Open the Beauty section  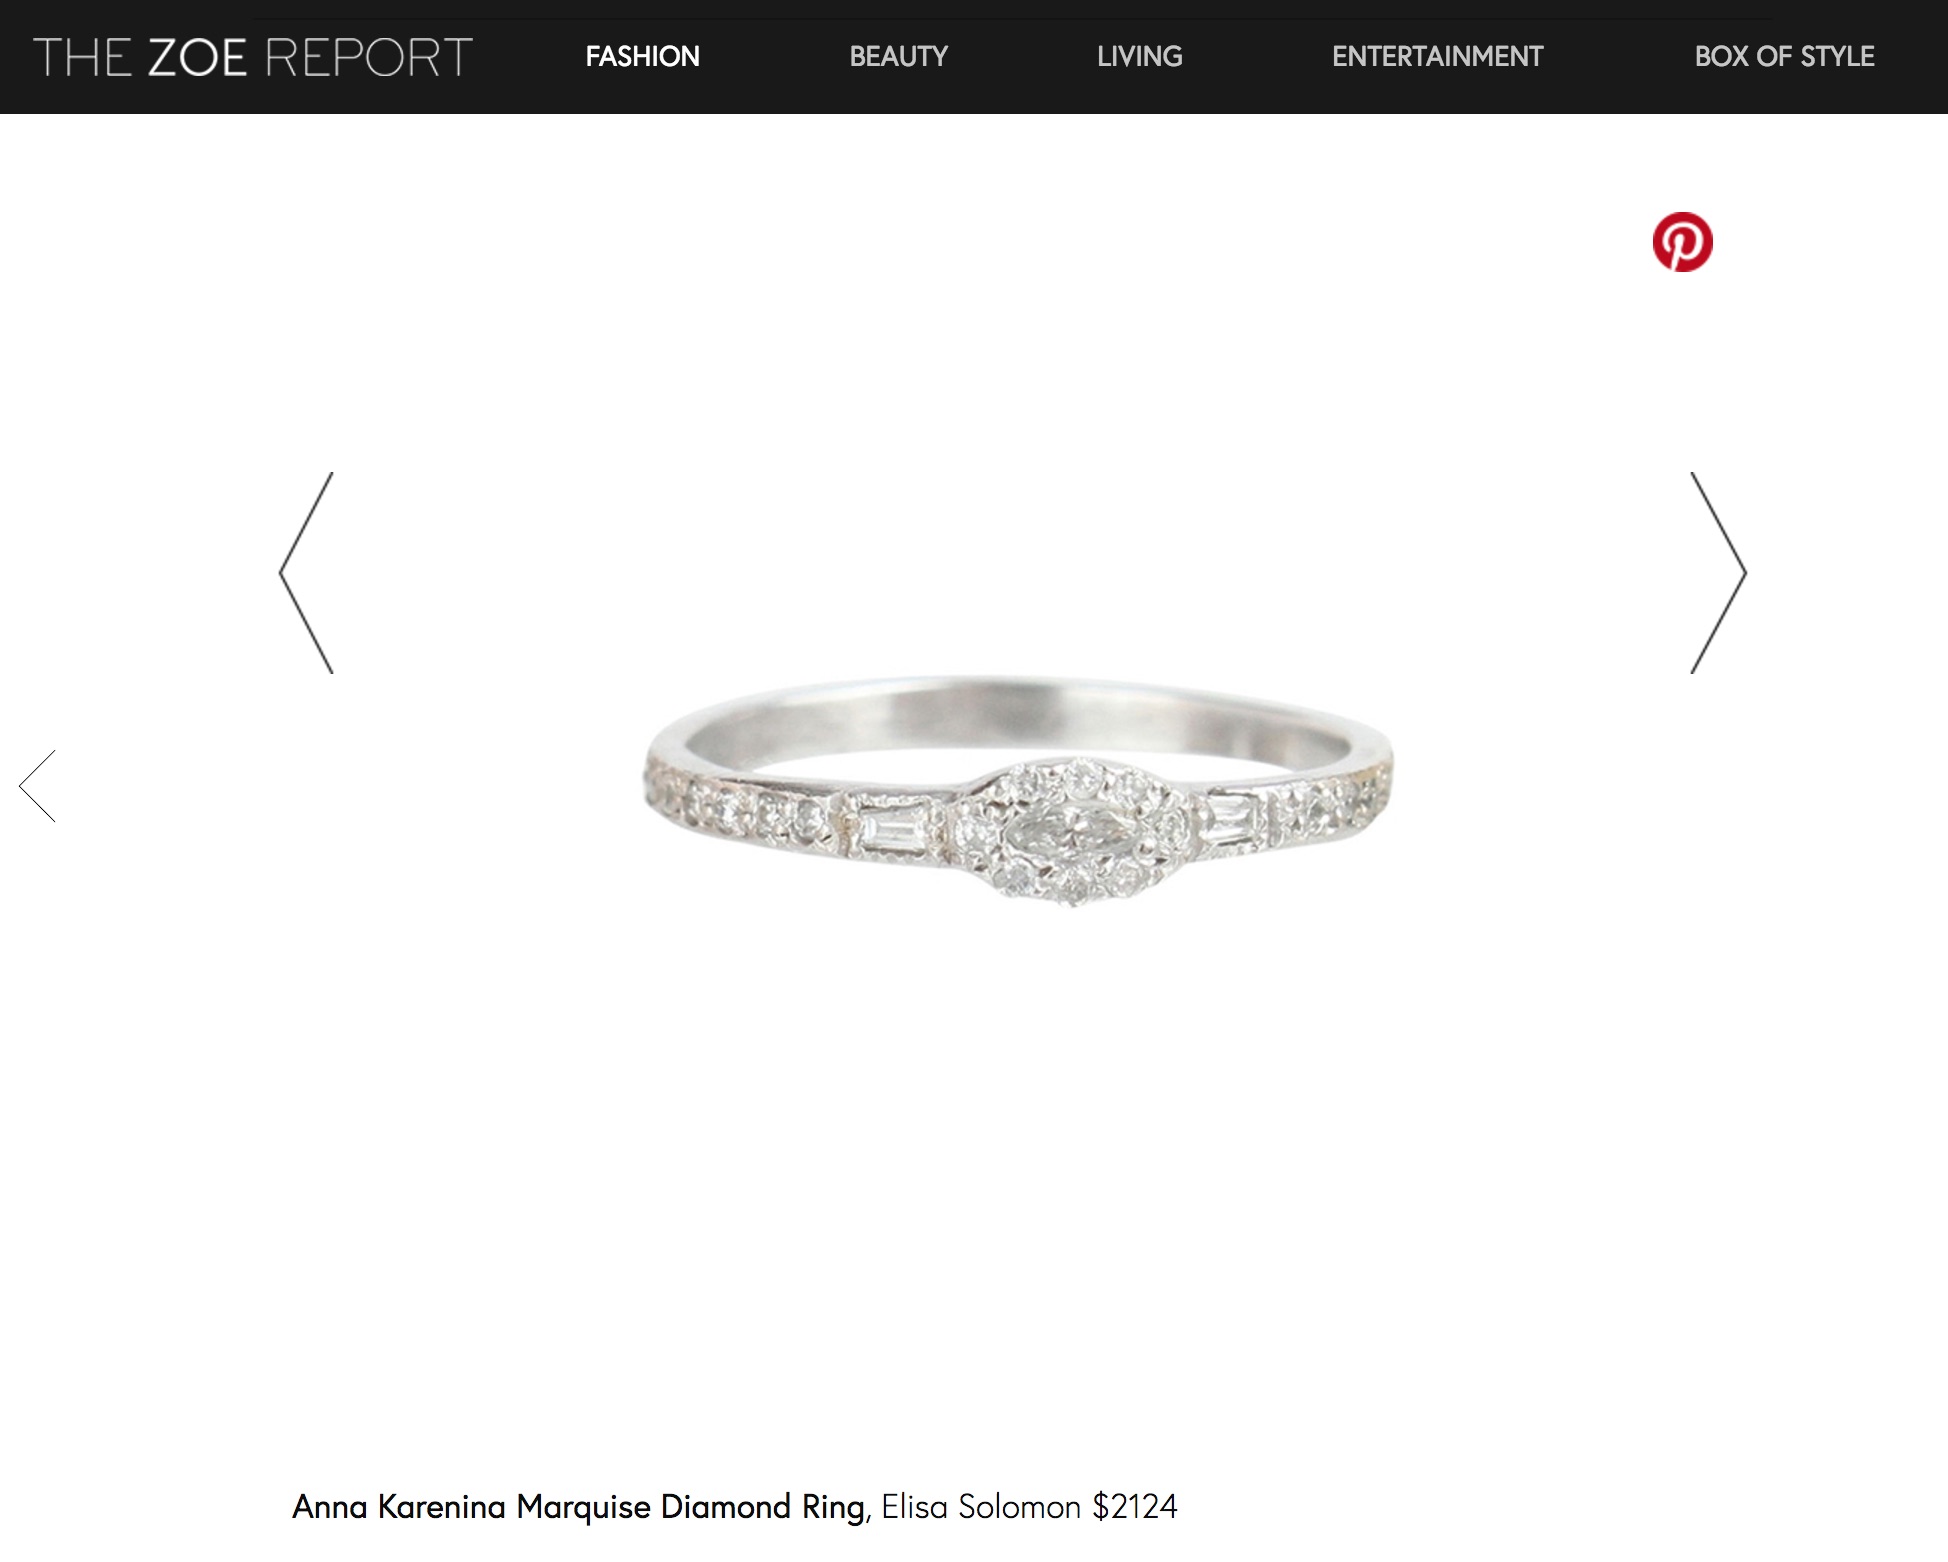(898, 57)
